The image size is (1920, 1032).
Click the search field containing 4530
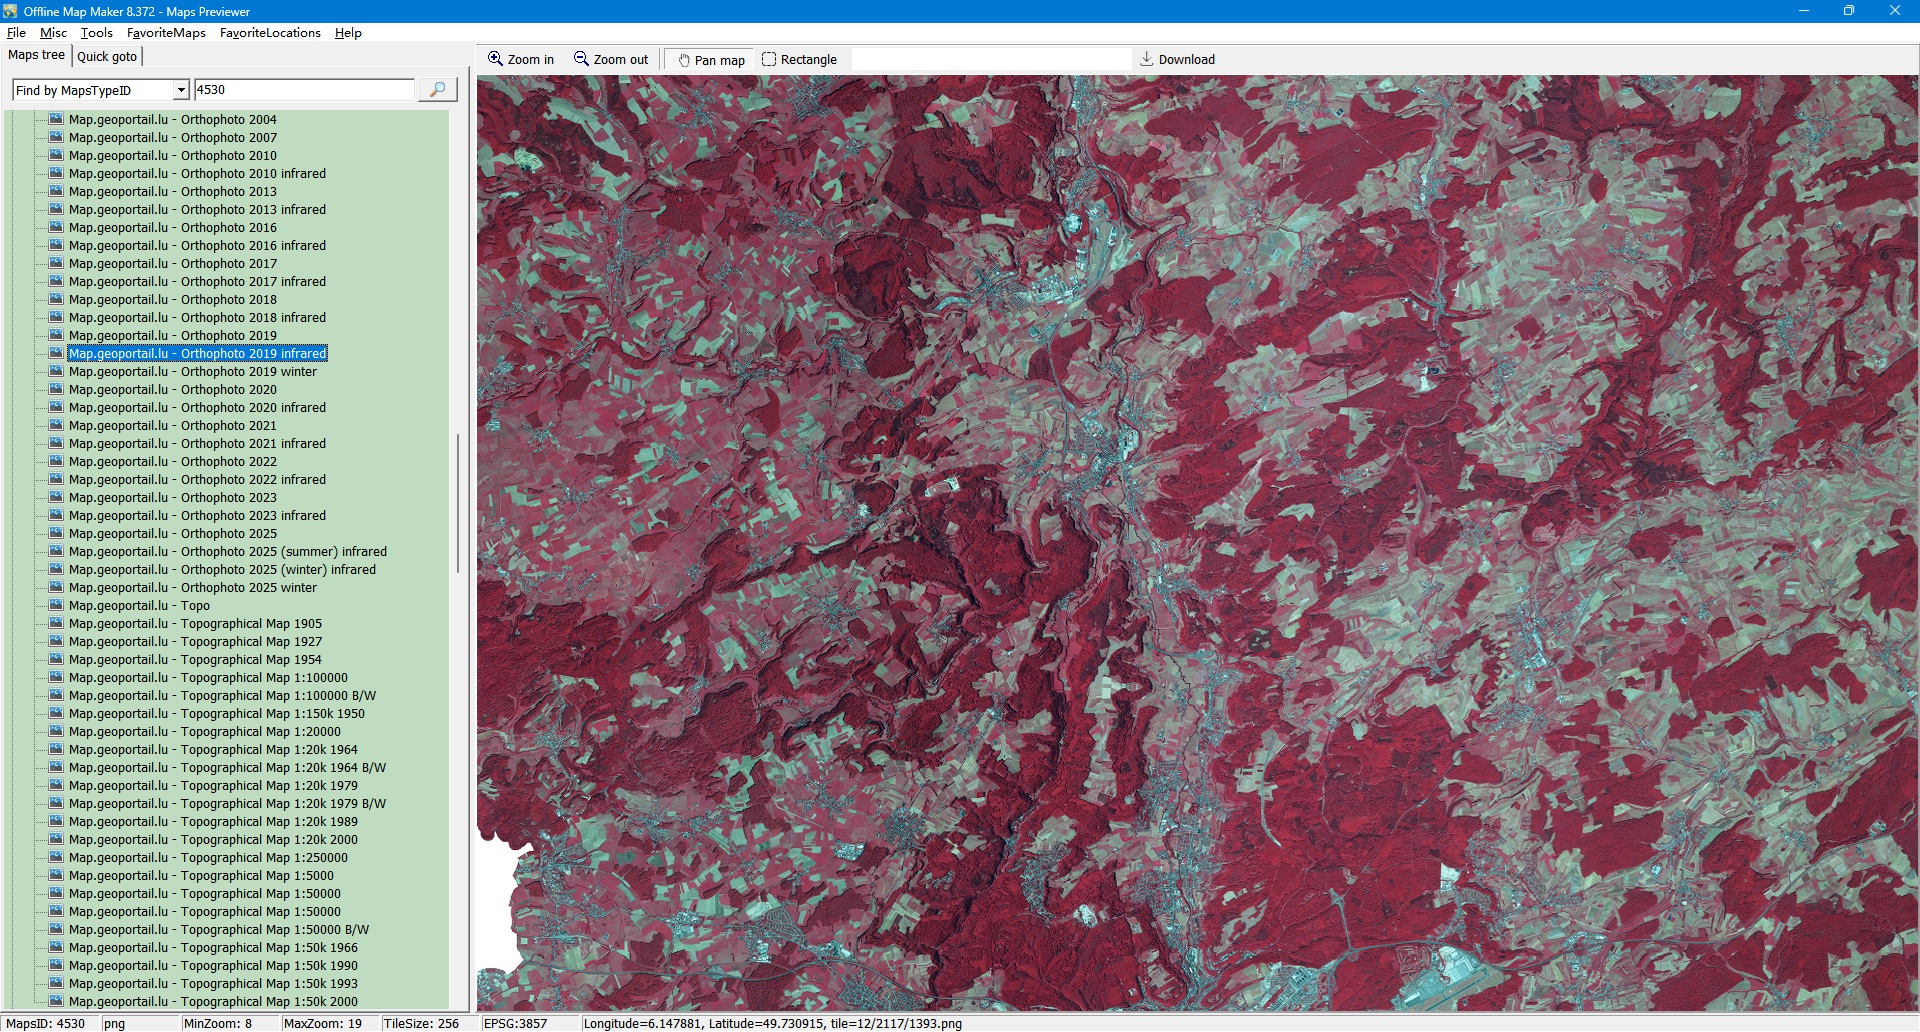pyautogui.click(x=303, y=90)
